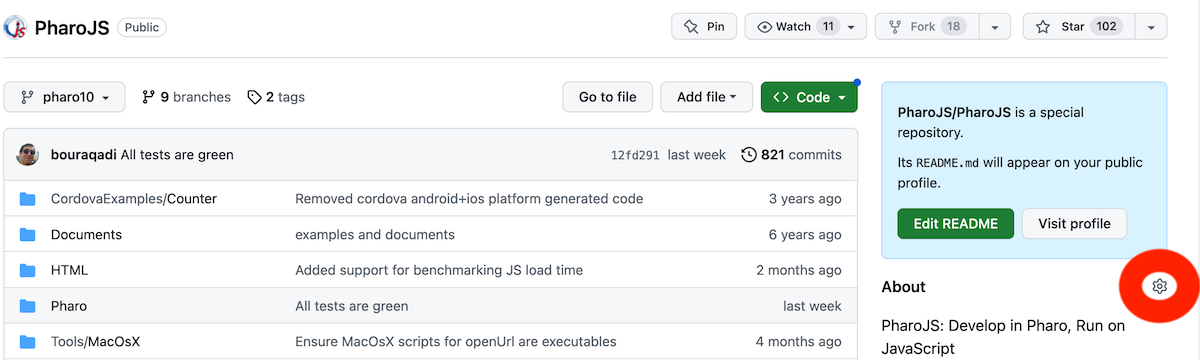Open the 821 commits history

click(x=791, y=155)
